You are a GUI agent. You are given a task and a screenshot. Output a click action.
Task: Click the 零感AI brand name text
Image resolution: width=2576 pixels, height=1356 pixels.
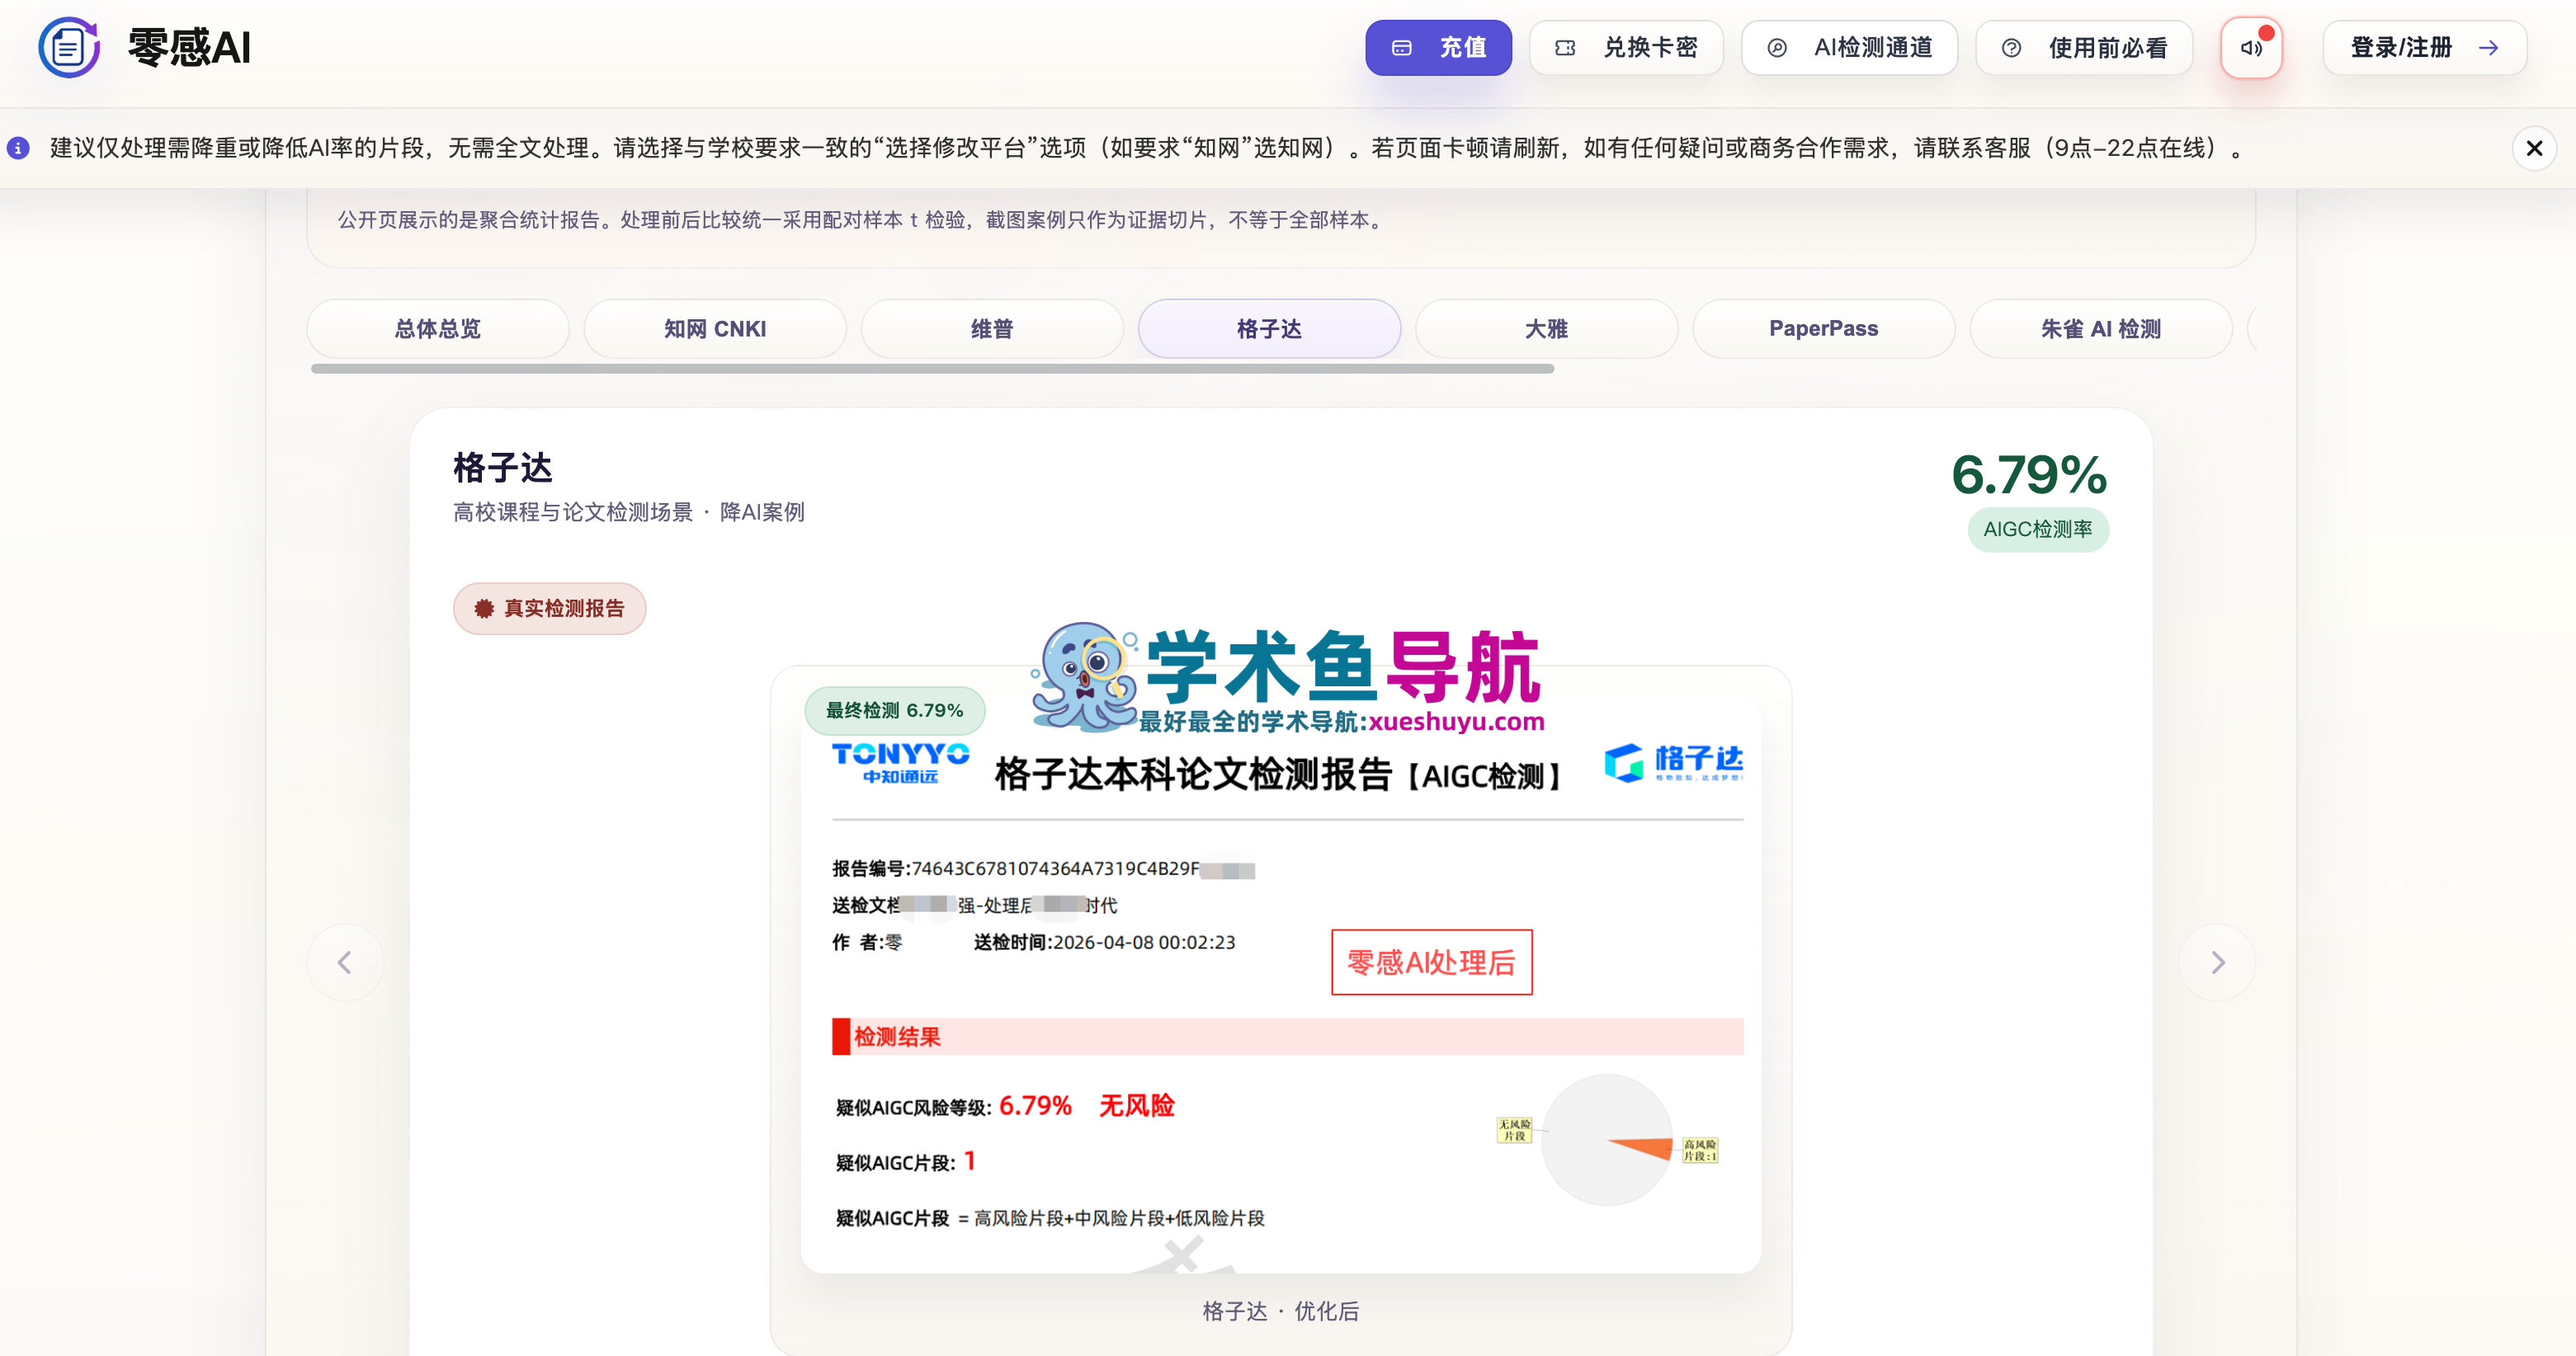tap(189, 48)
